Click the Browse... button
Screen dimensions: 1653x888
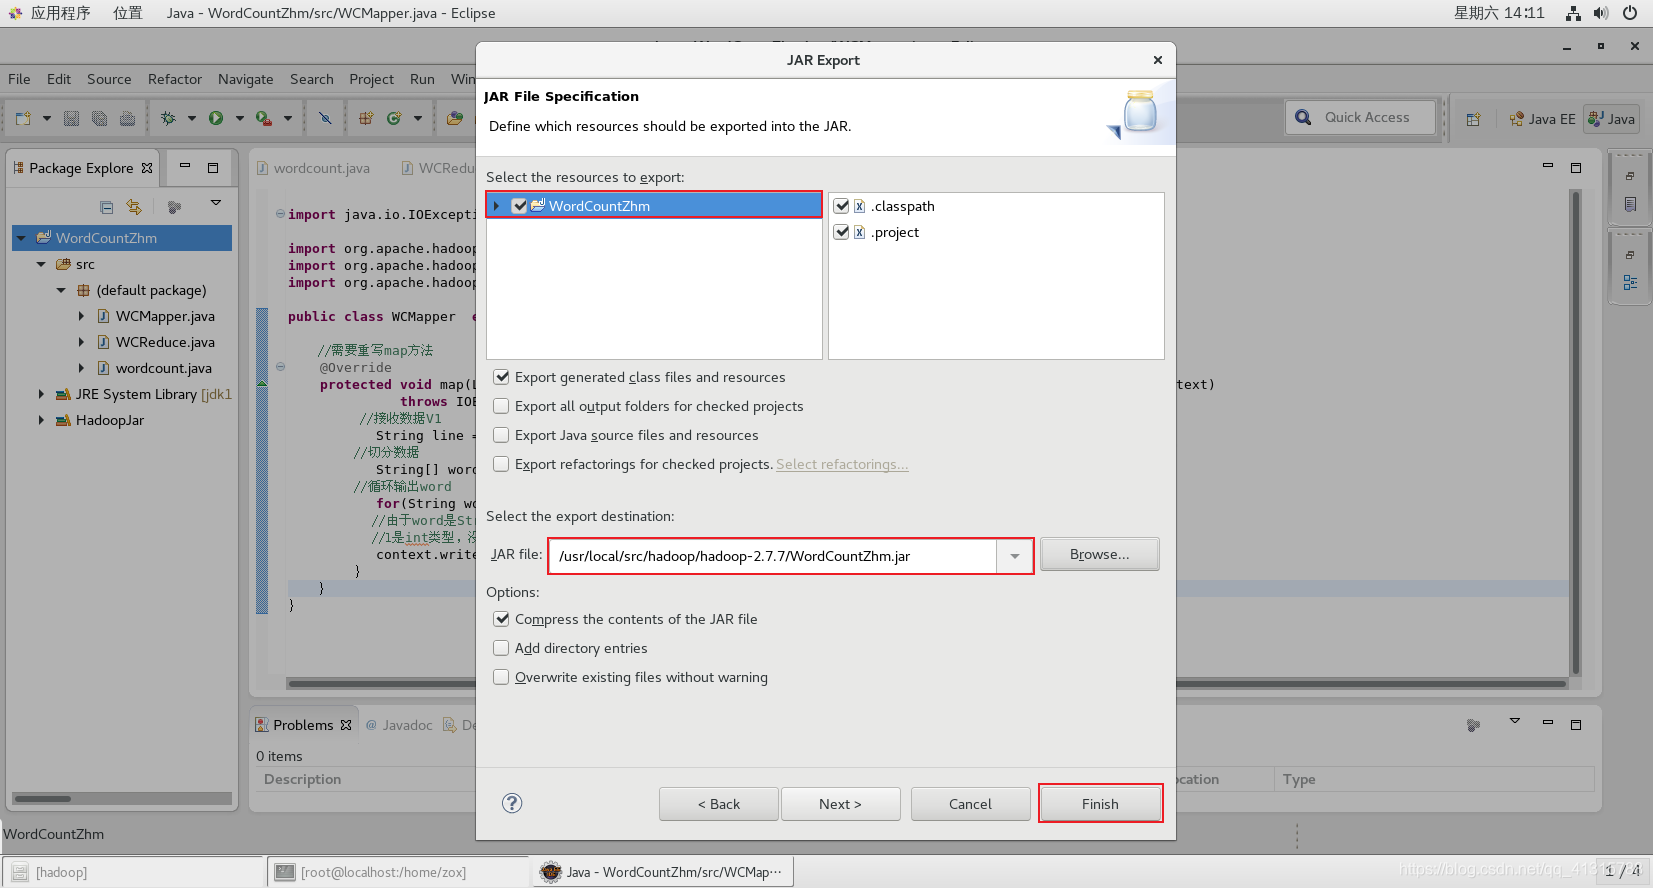(1100, 554)
